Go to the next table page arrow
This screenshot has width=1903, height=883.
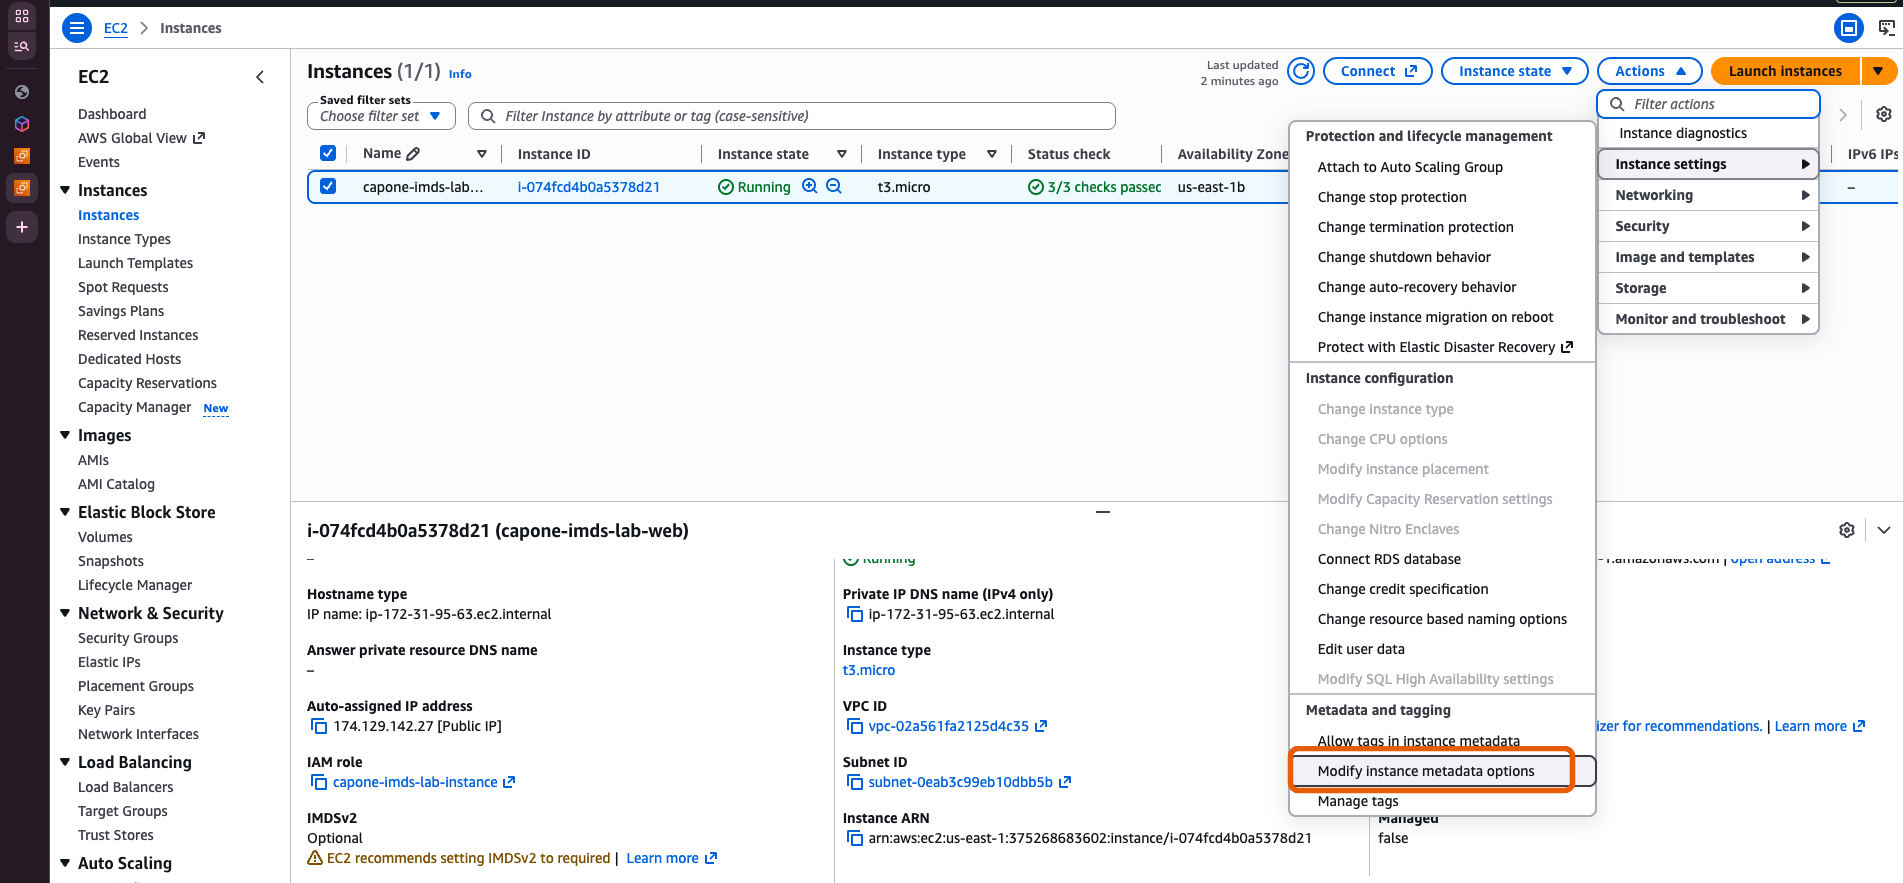[x=1843, y=115]
